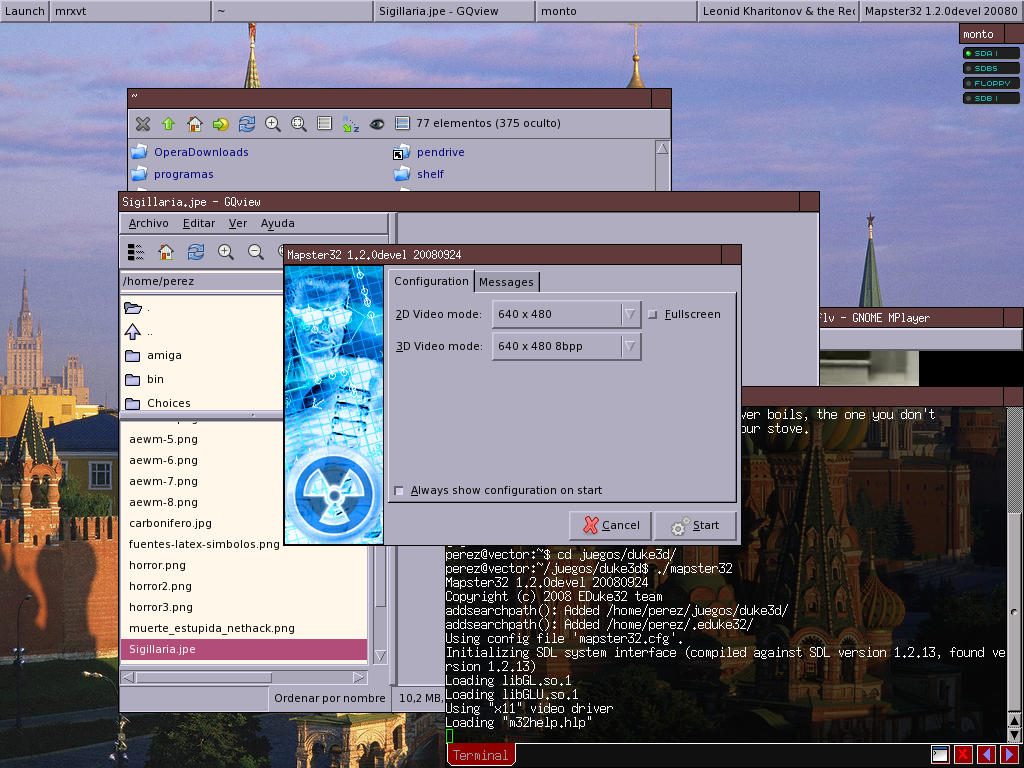Open the Ayuda menu in GQview
Viewport: 1024px width, 768px height.
[278, 223]
